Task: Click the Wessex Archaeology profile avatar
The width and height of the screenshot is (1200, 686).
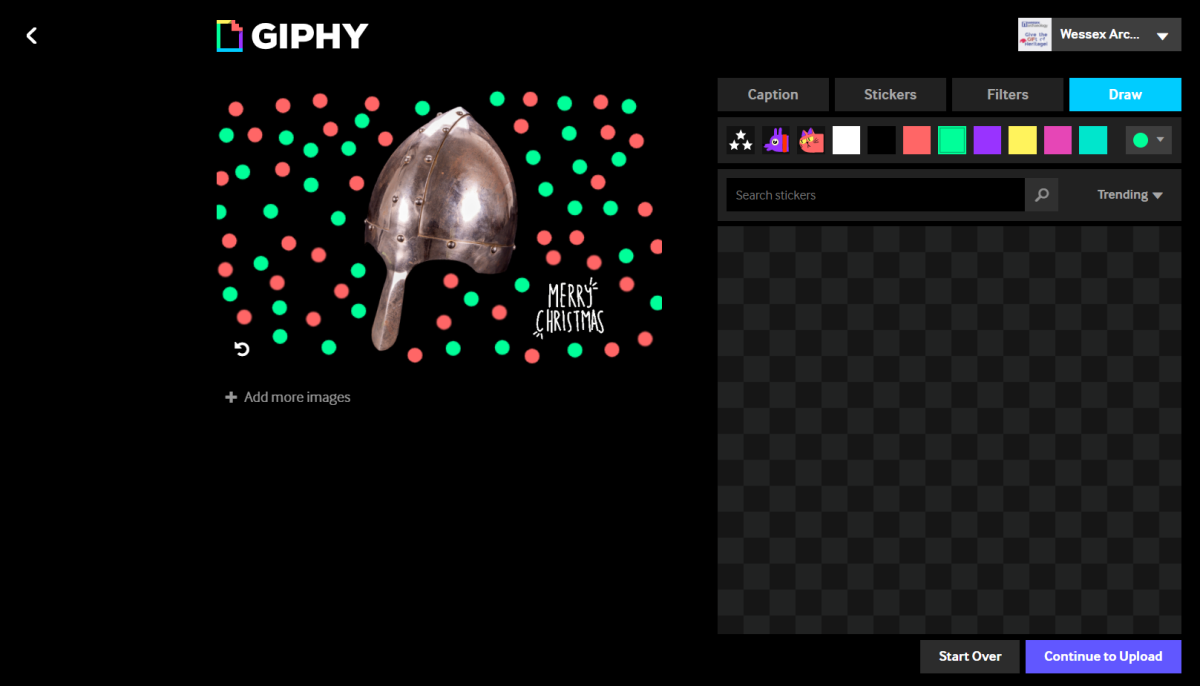Action: click(x=1034, y=35)
